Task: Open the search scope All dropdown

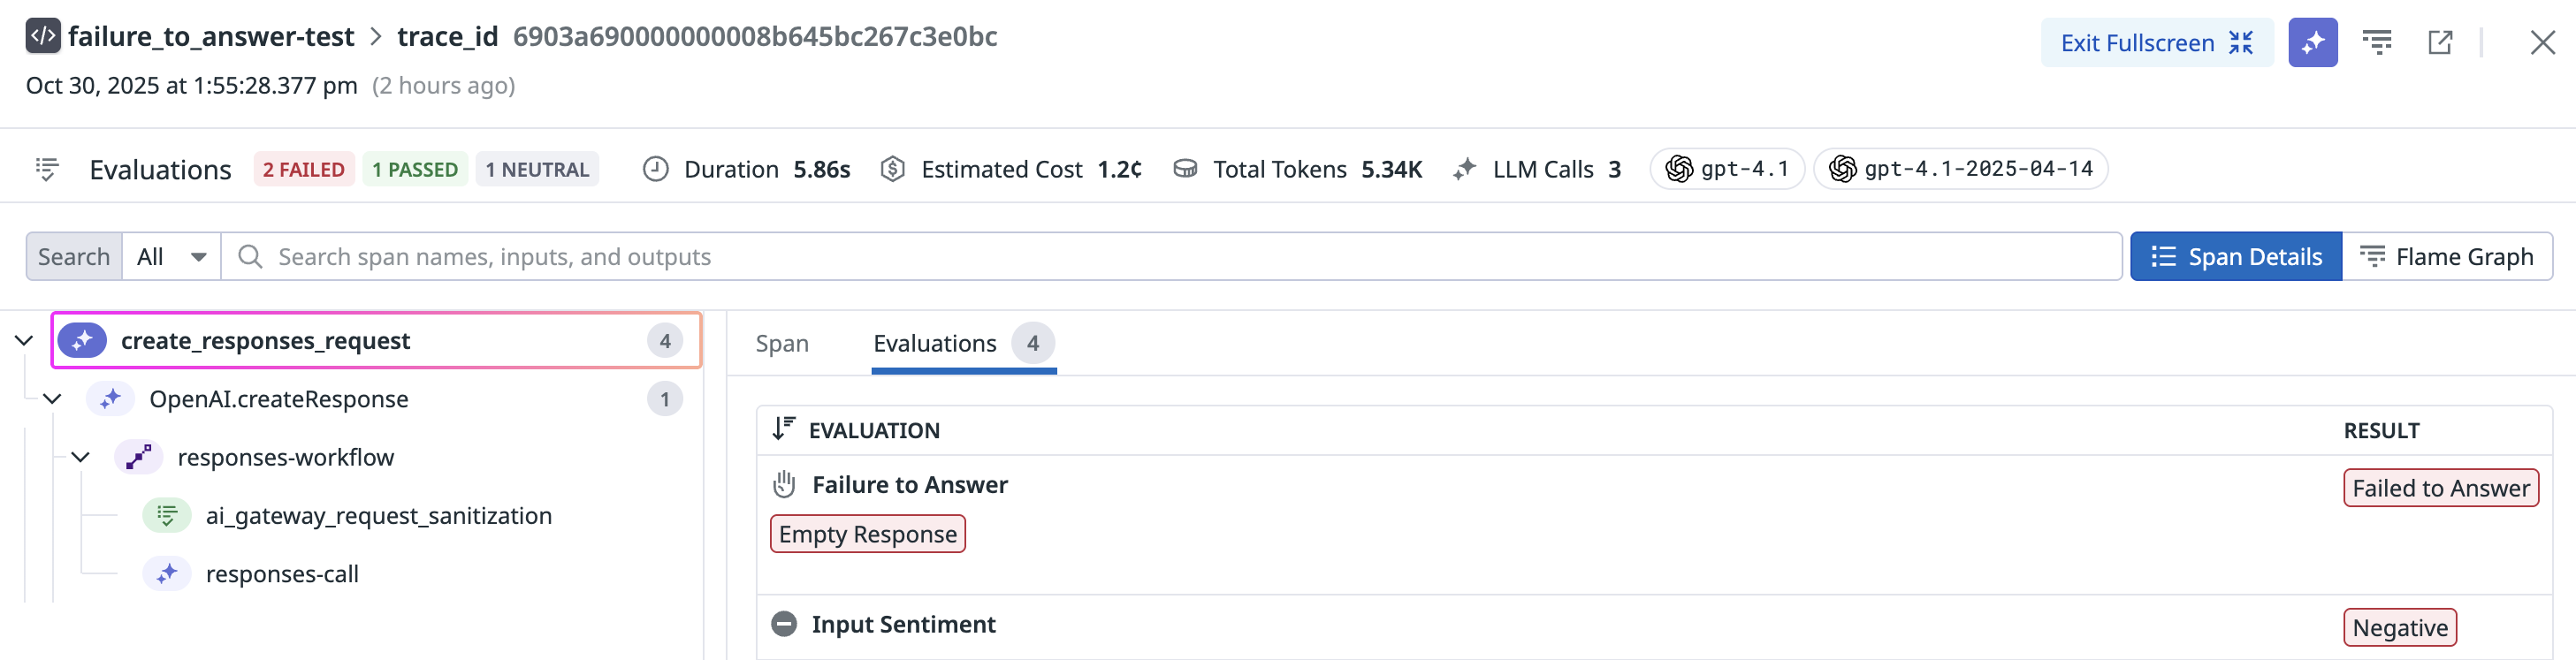Action: pos(171,257)
